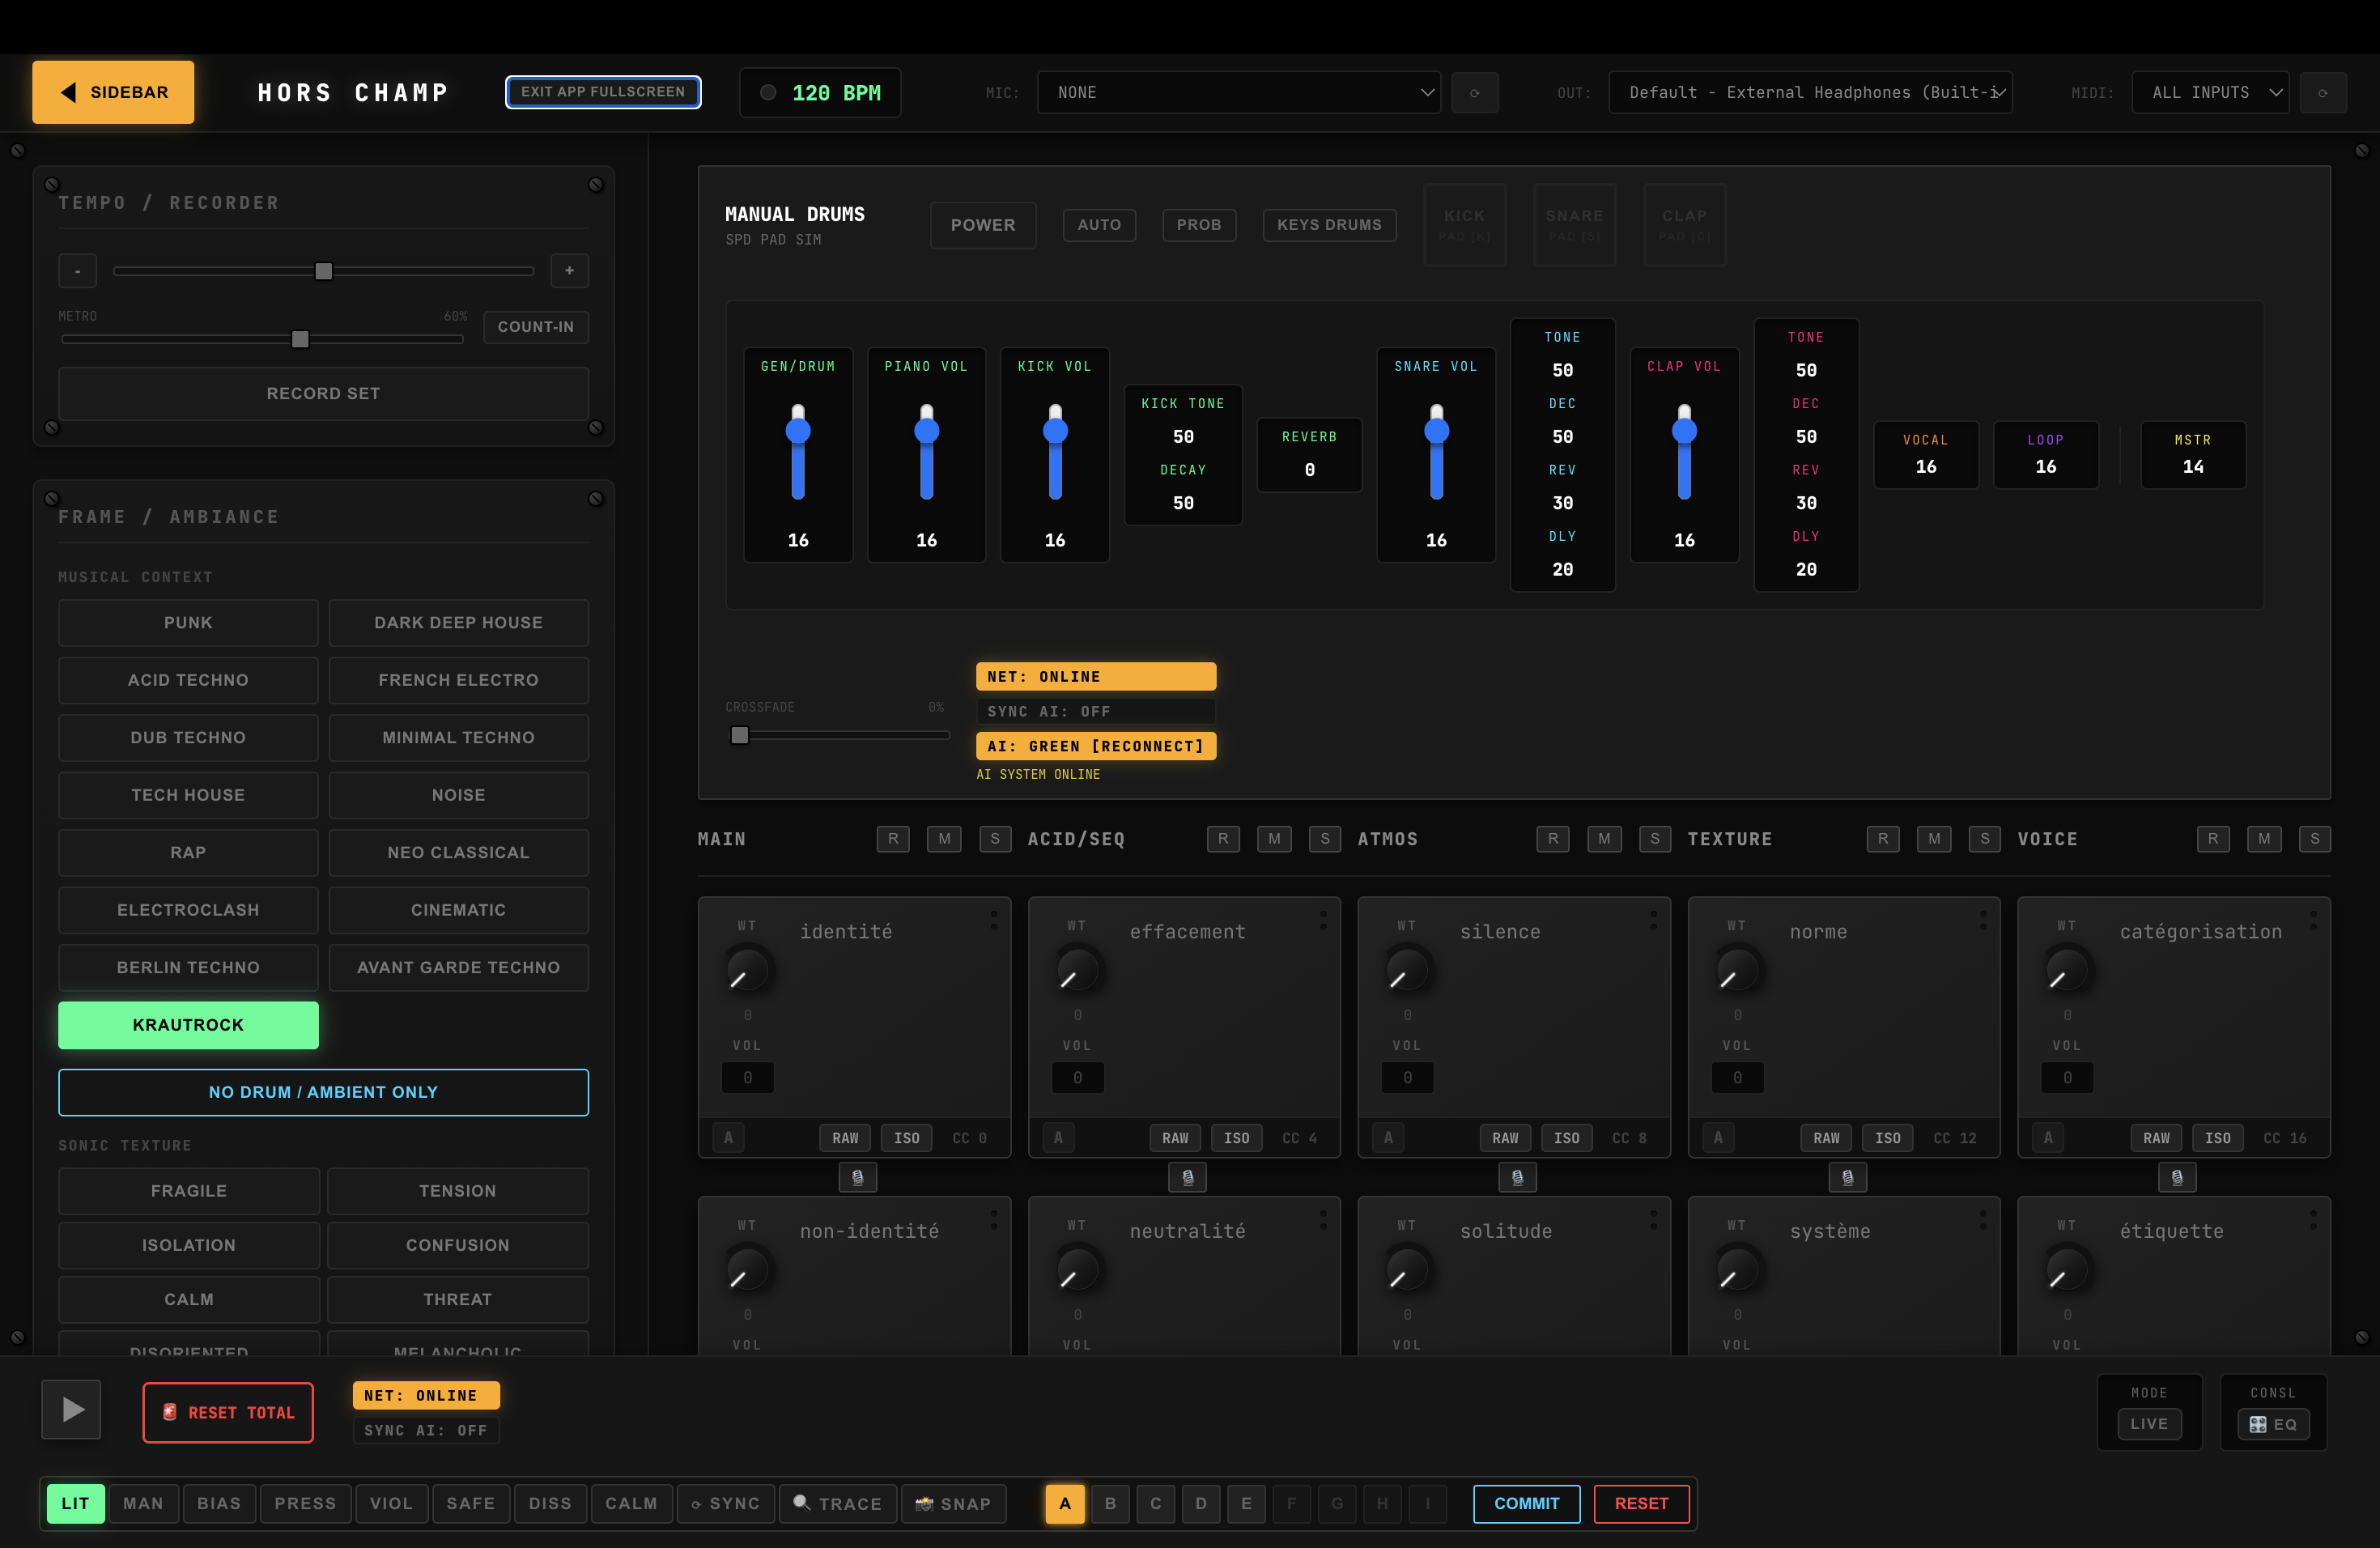Click the SNARE VOL slider handle
2380x1548 pixels.
click(1436, 431)
